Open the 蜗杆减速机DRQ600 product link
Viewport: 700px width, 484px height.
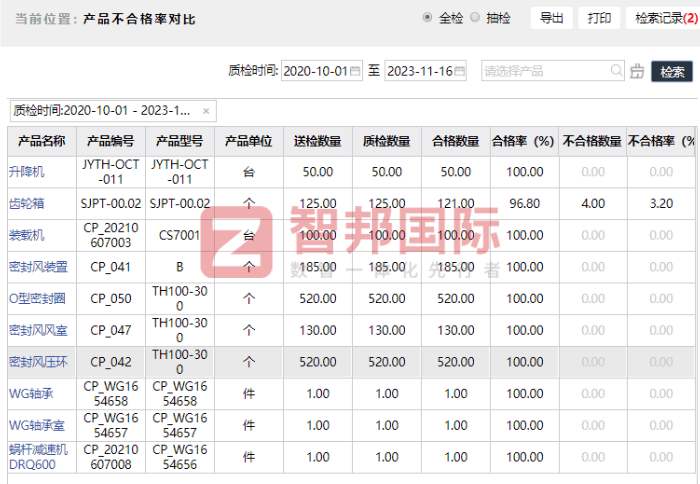pos(38,457)
